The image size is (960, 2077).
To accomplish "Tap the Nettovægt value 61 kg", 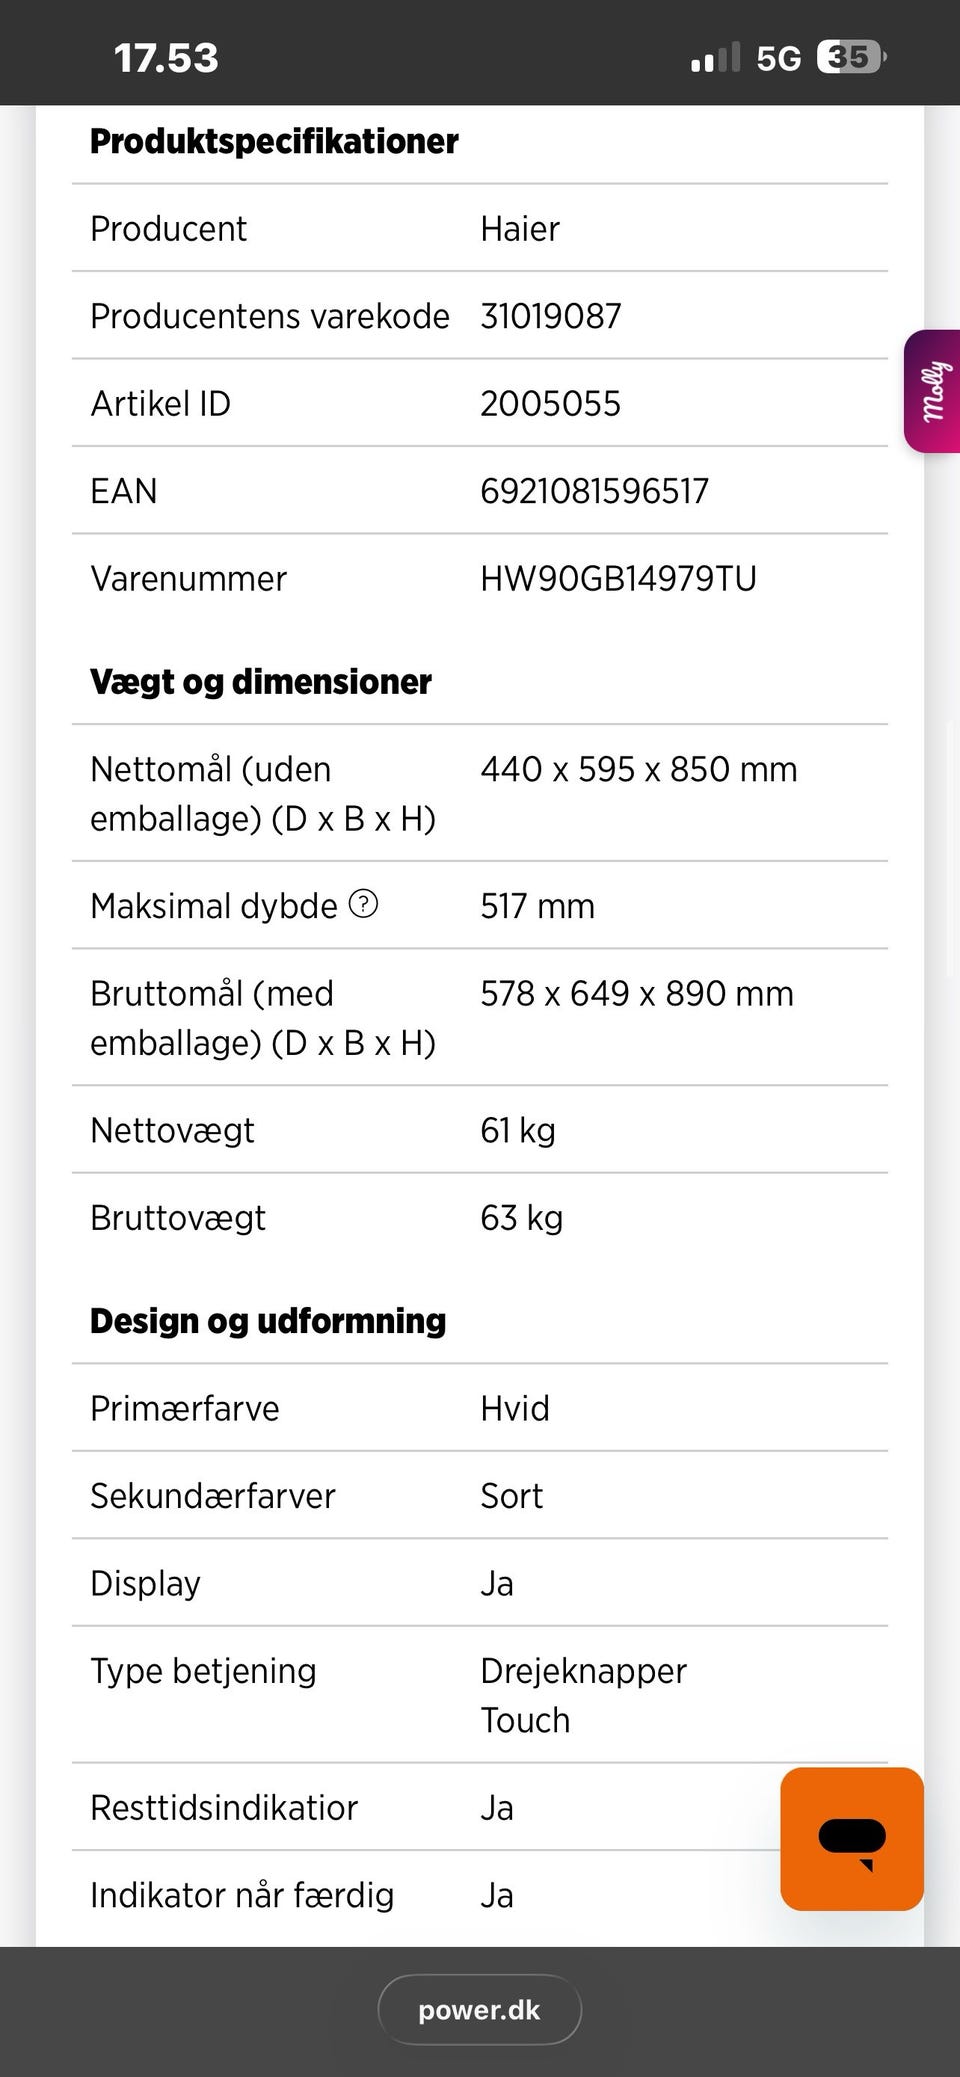I will coord(518,1130).
